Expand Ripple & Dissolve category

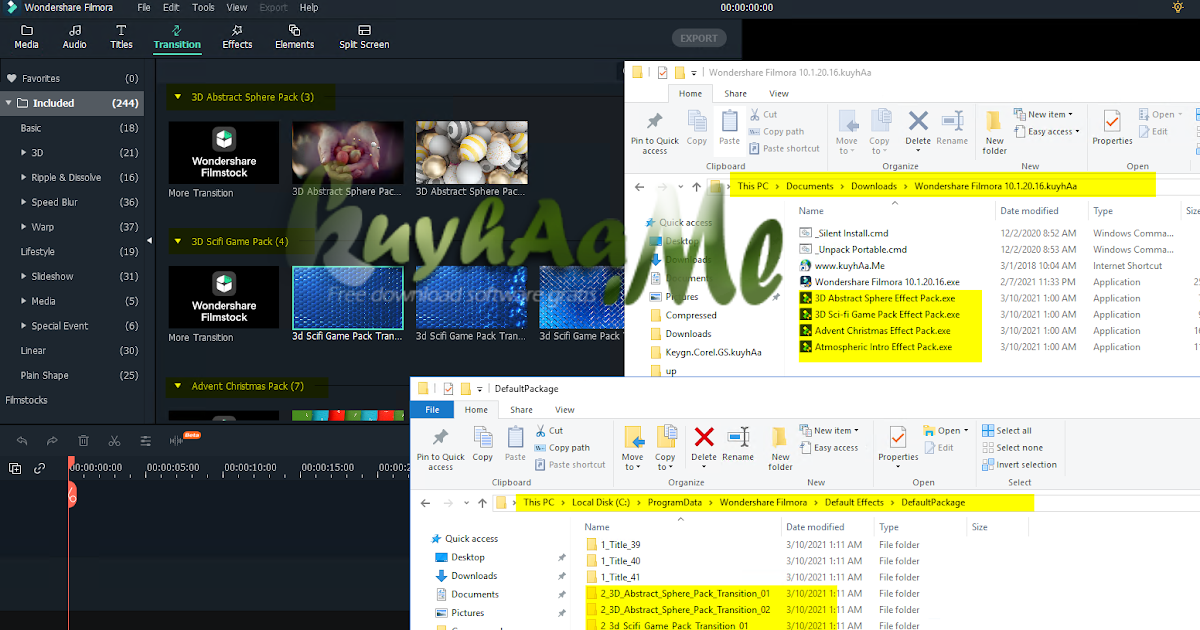24,178
